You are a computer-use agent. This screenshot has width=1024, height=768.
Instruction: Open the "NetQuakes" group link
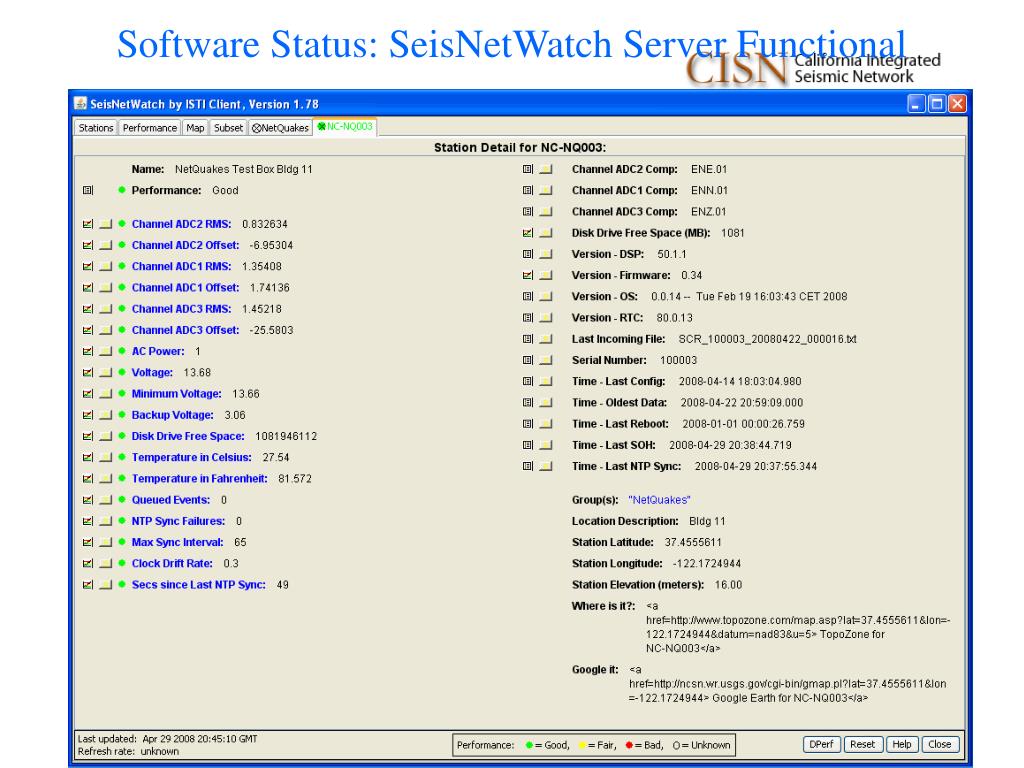pos(660,500)
